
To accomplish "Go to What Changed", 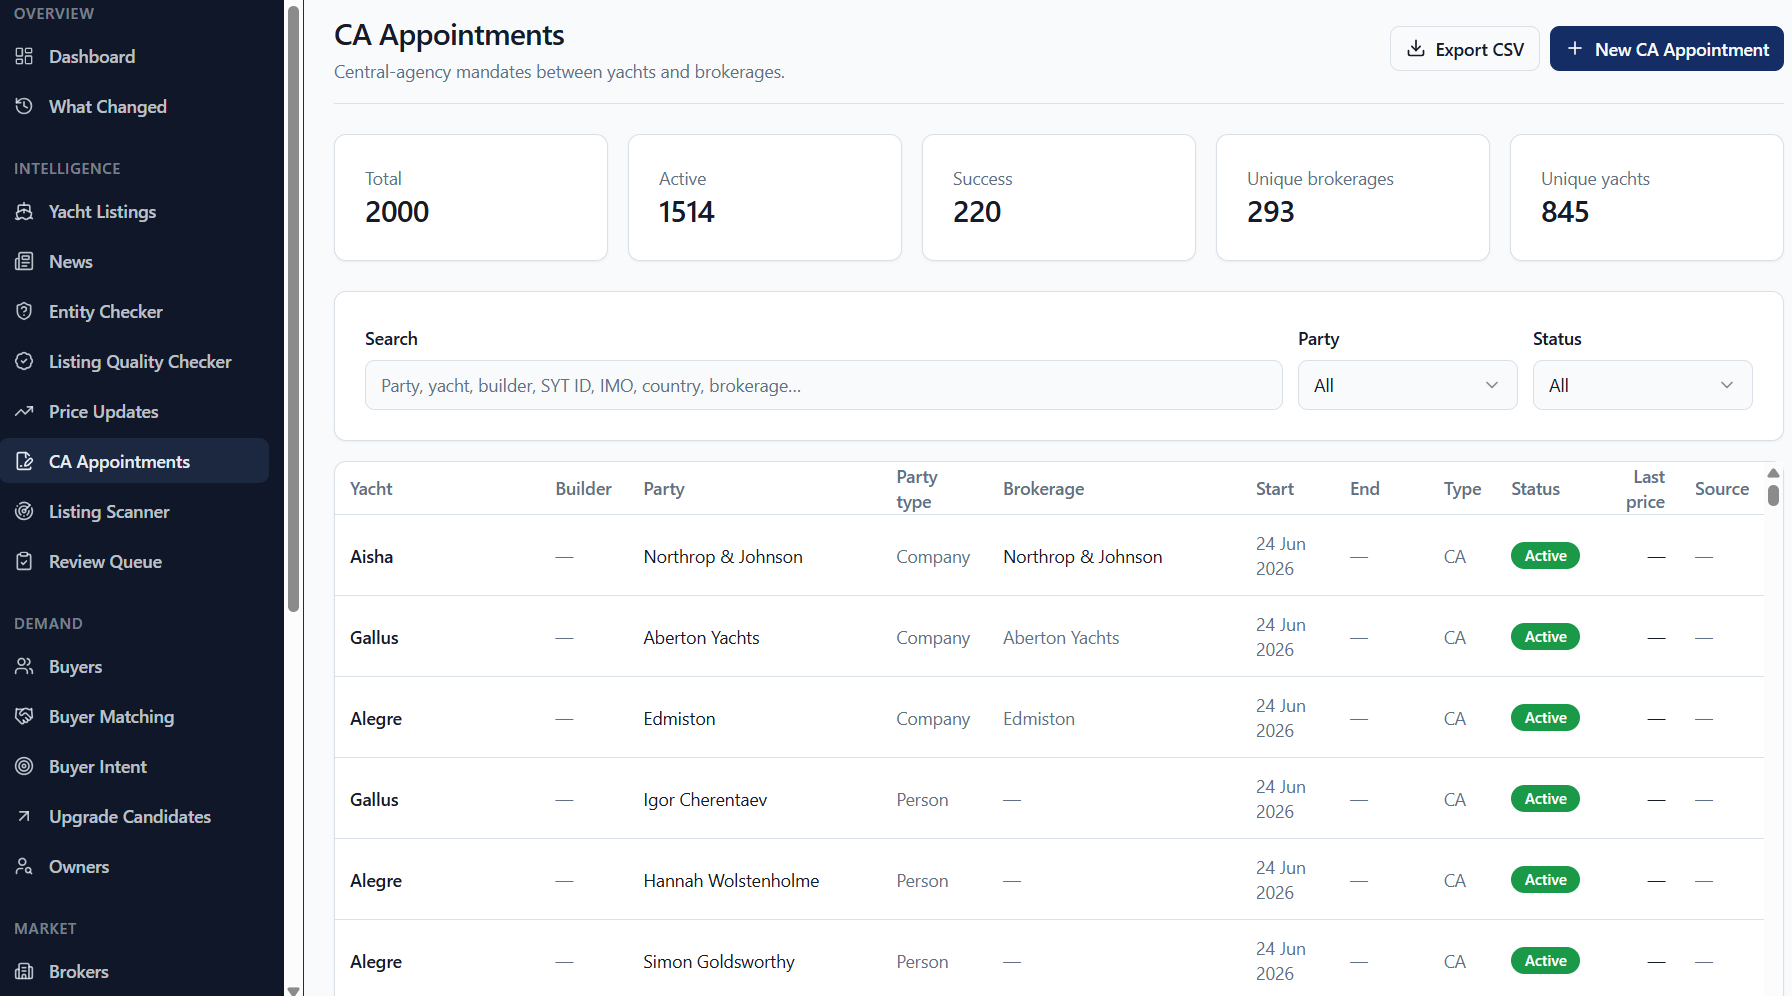I will tap(134, 106).
